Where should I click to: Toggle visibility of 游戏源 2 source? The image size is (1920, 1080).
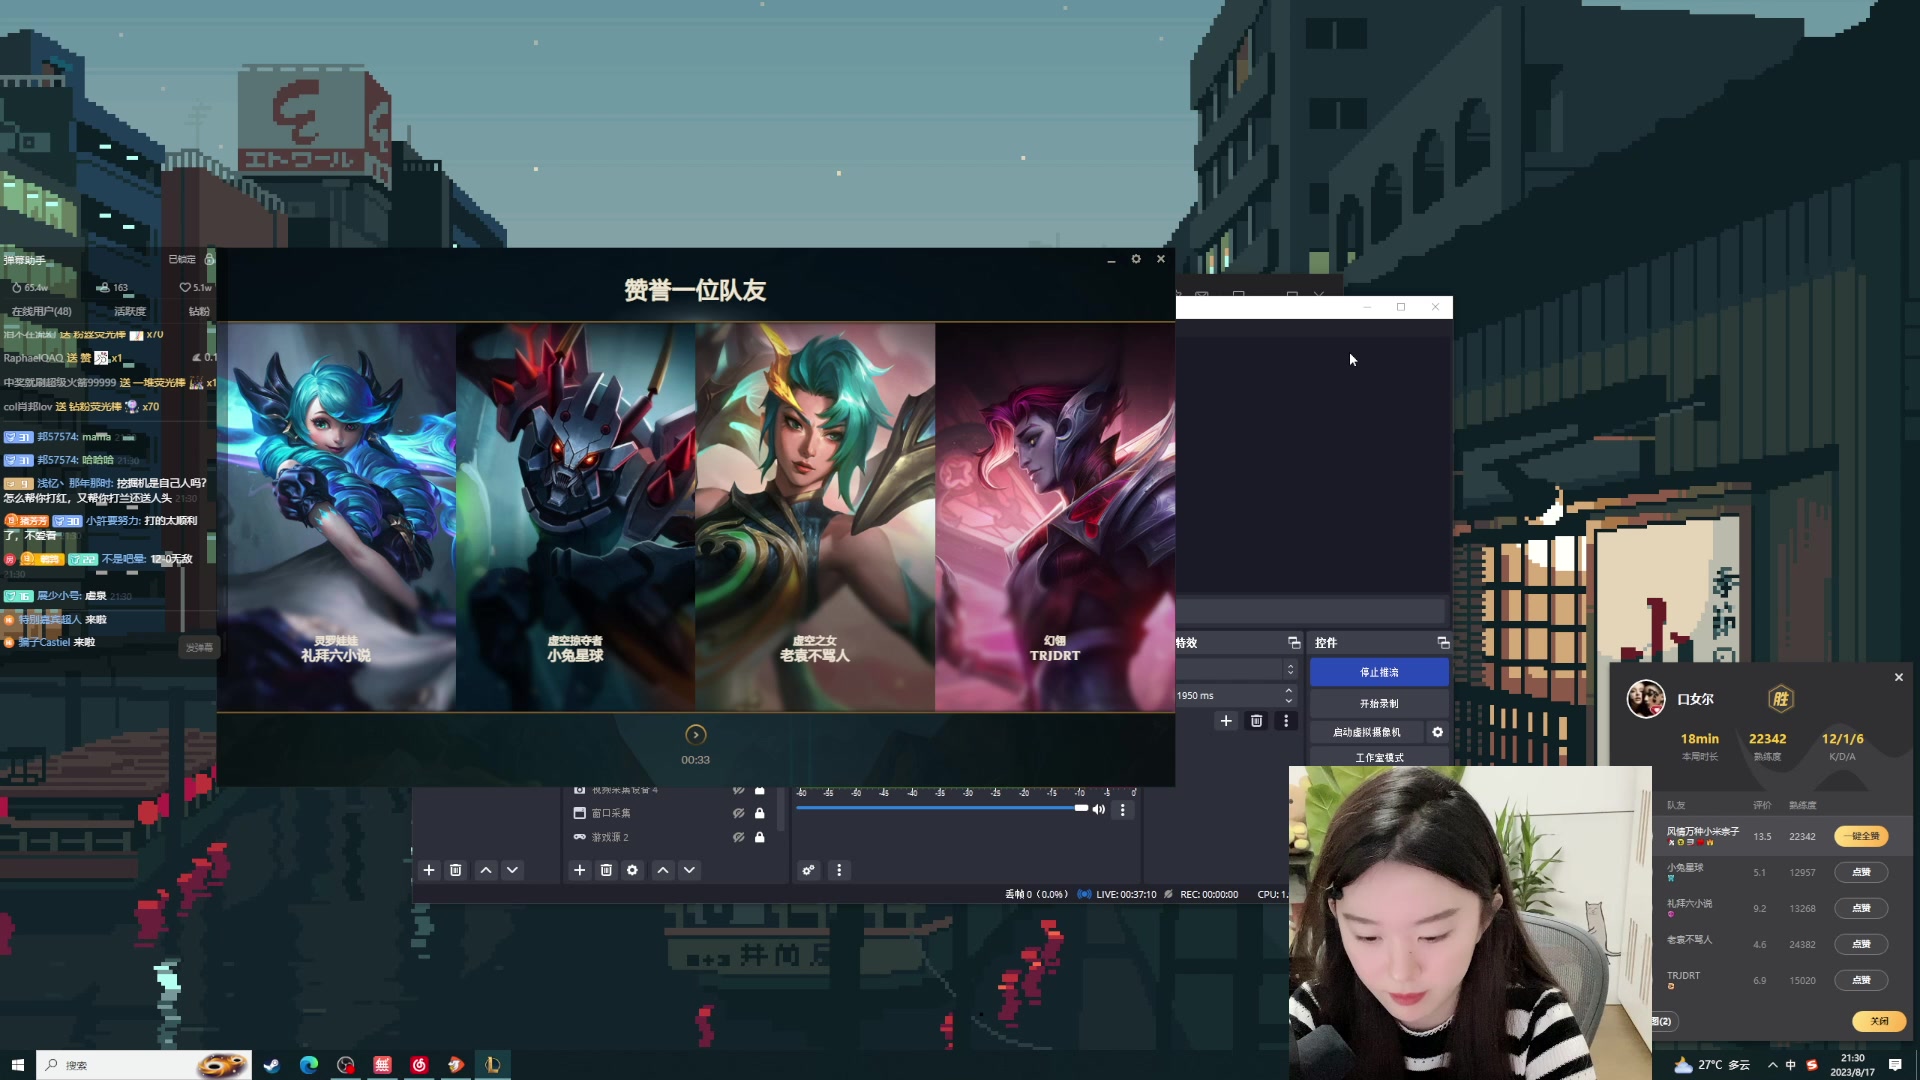coord(738,837)
